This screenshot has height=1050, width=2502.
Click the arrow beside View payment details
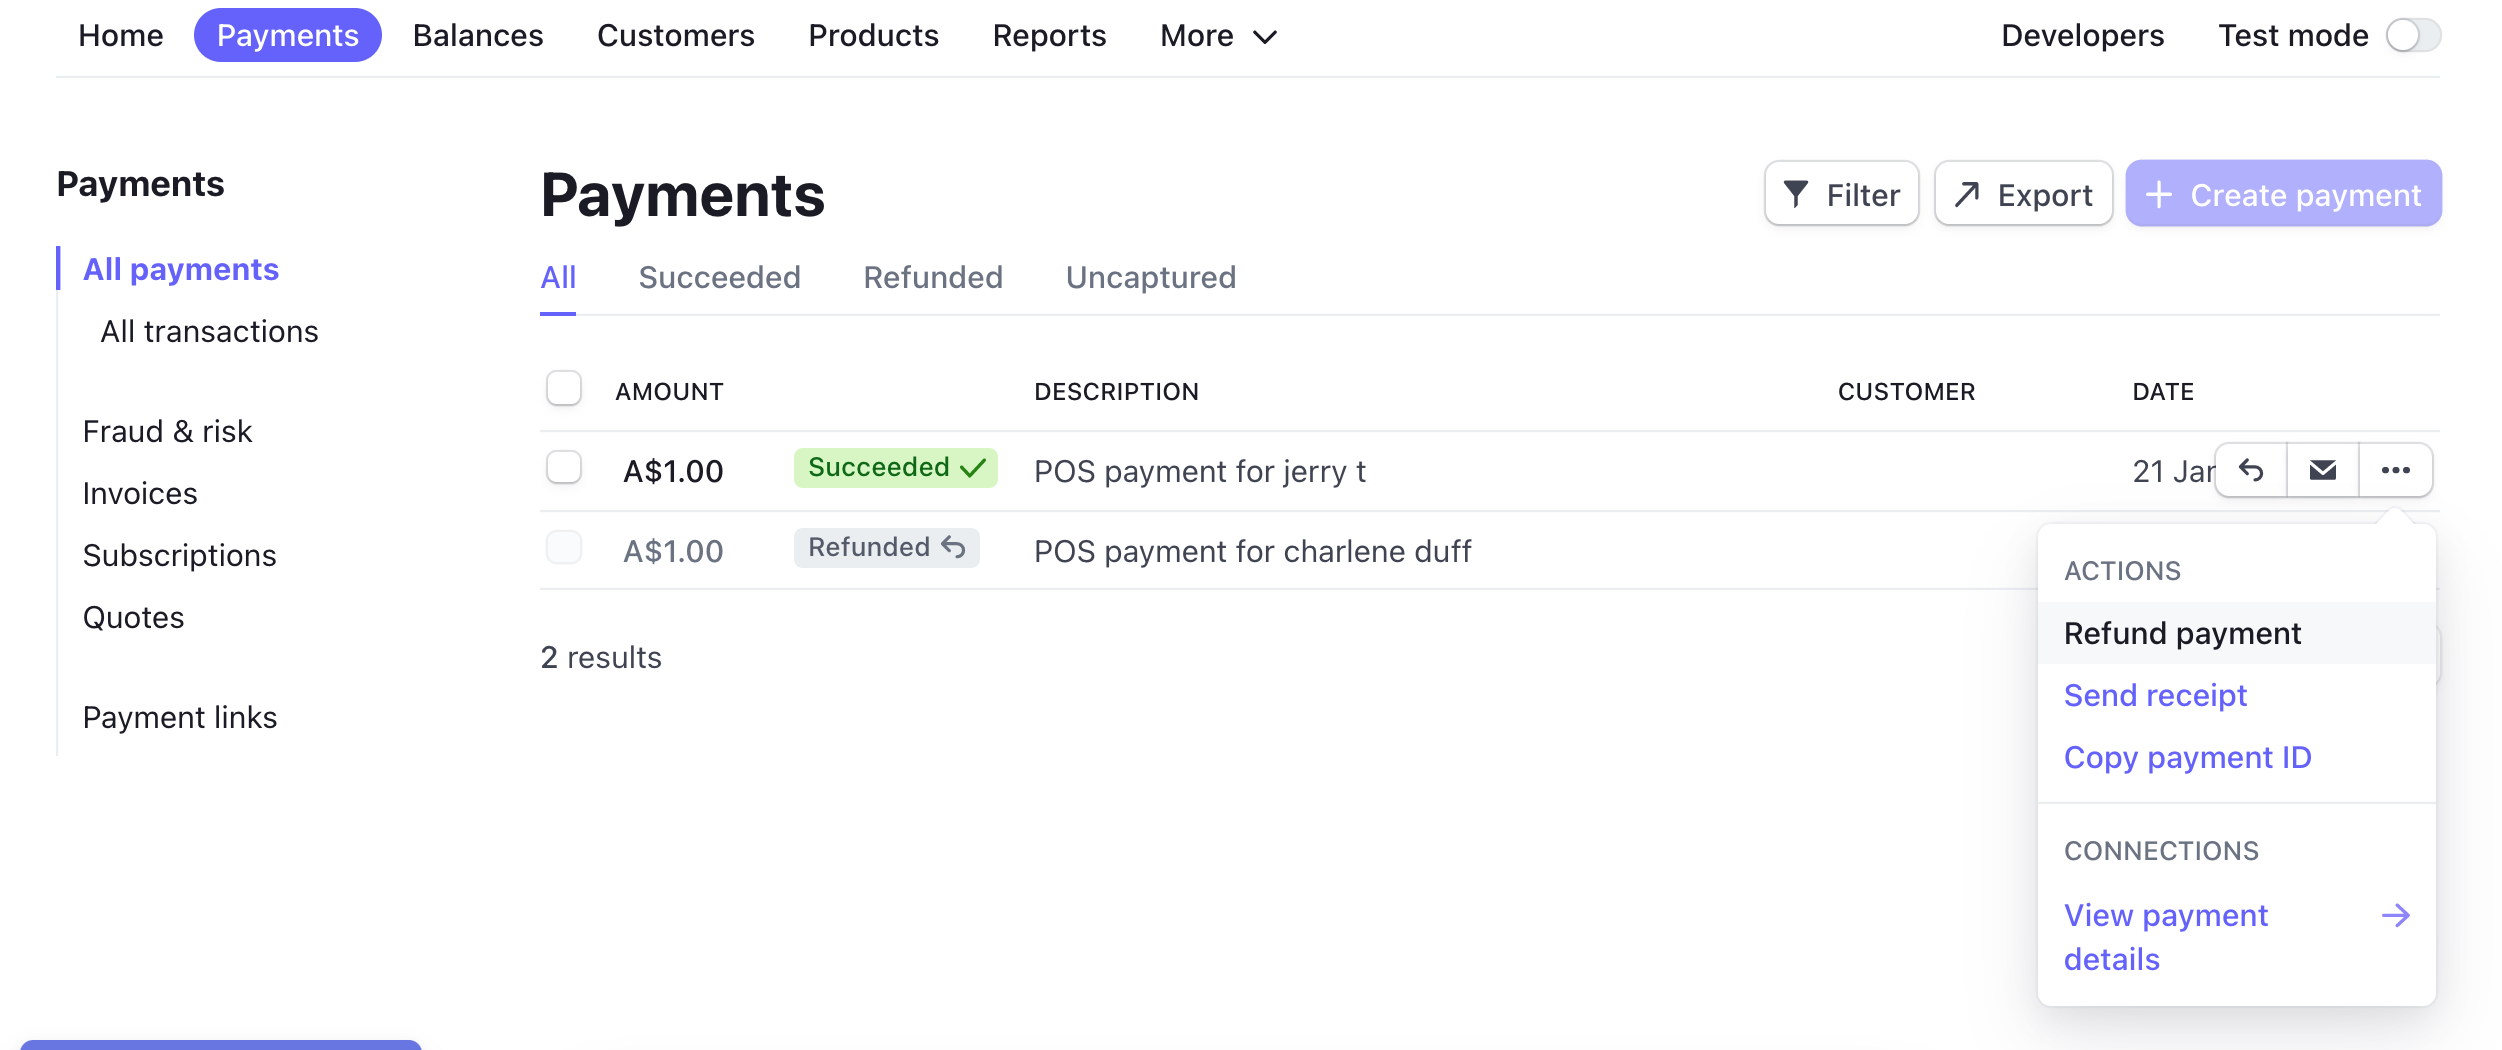coord(2395,916)
